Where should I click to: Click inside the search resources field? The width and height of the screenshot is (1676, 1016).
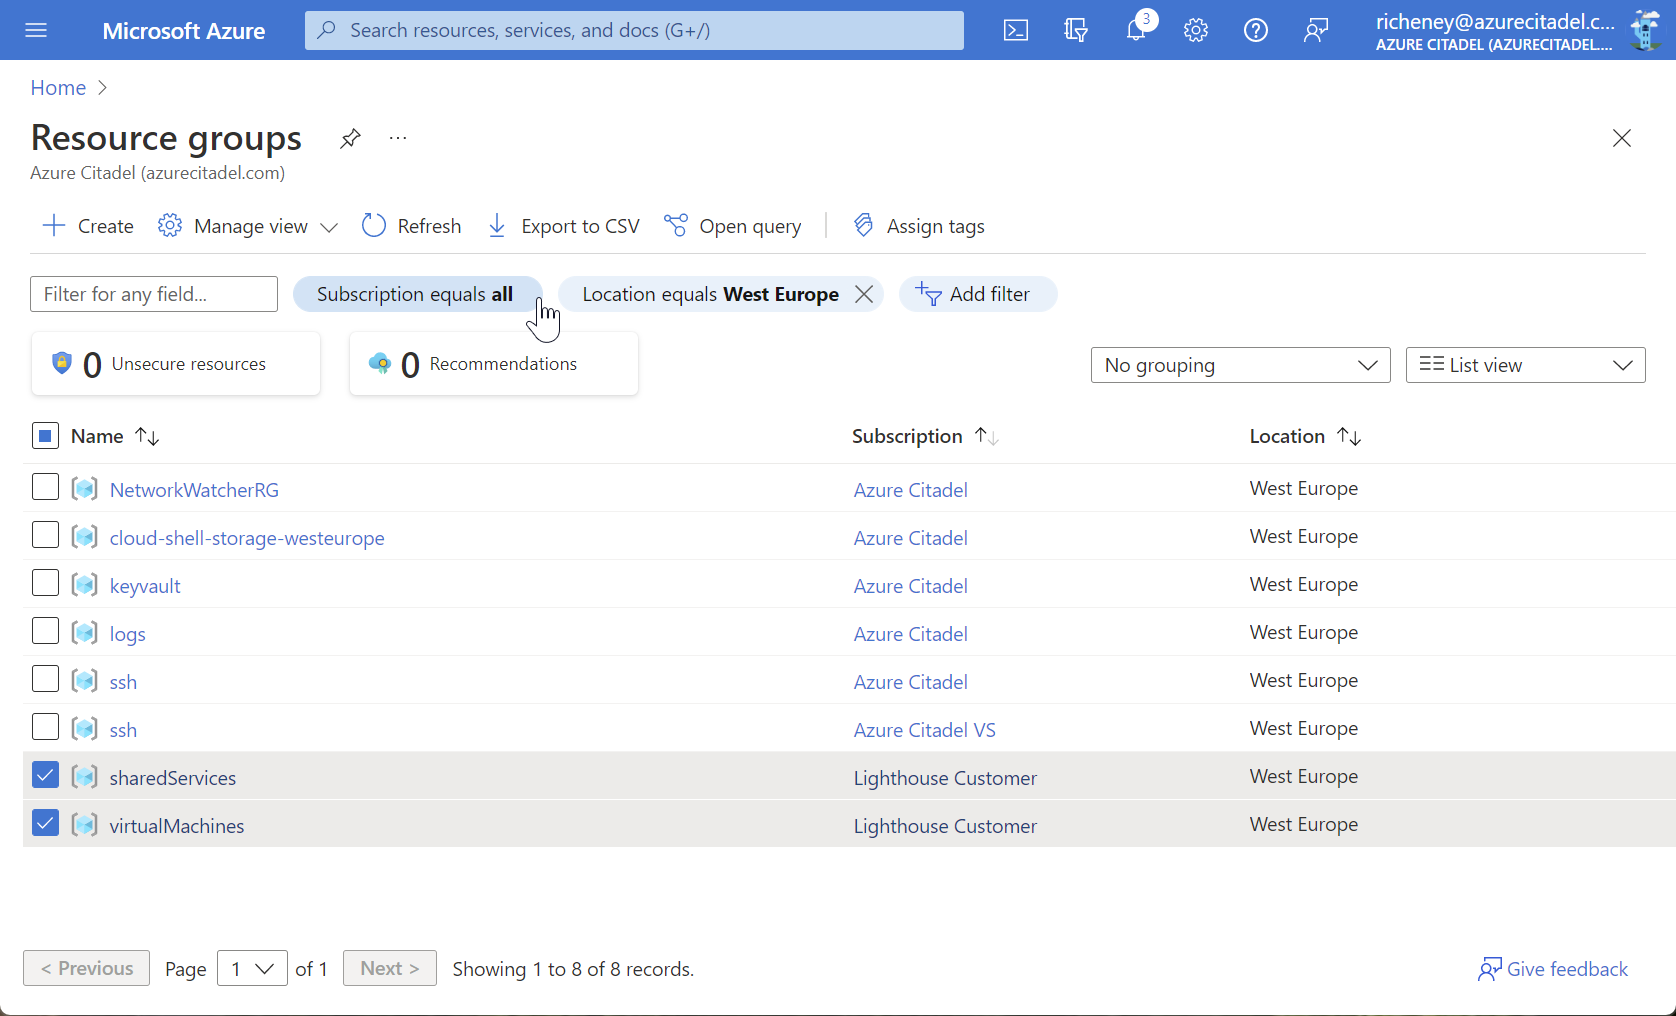634,30
